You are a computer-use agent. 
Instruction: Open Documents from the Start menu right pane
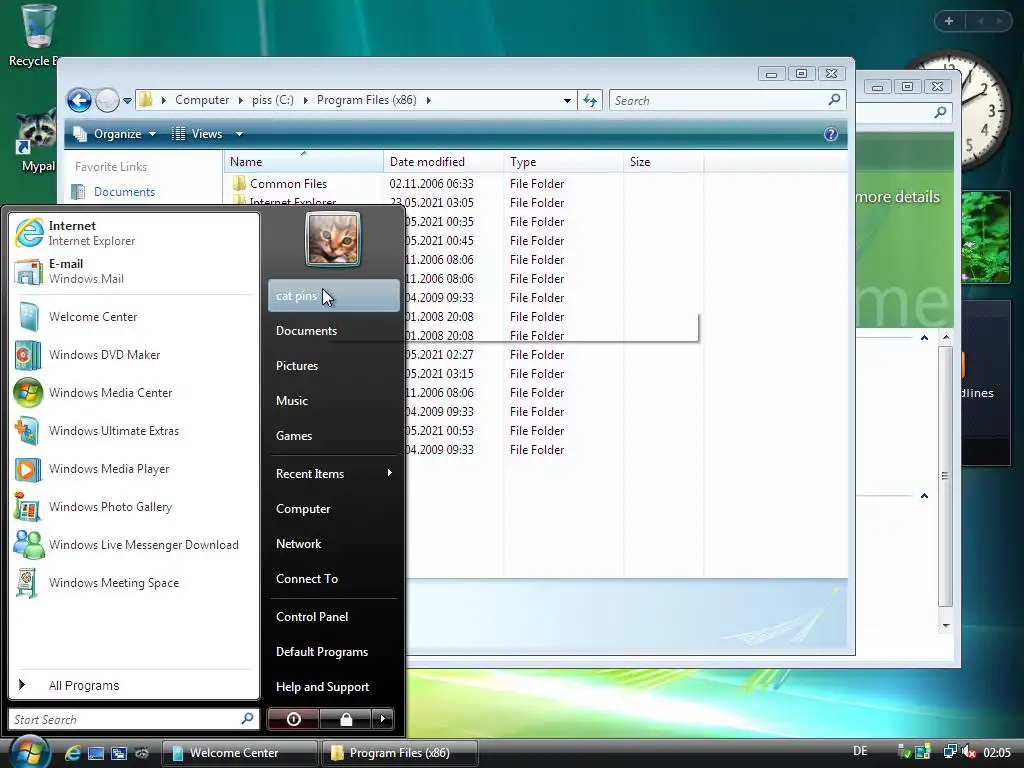point(334,331)
